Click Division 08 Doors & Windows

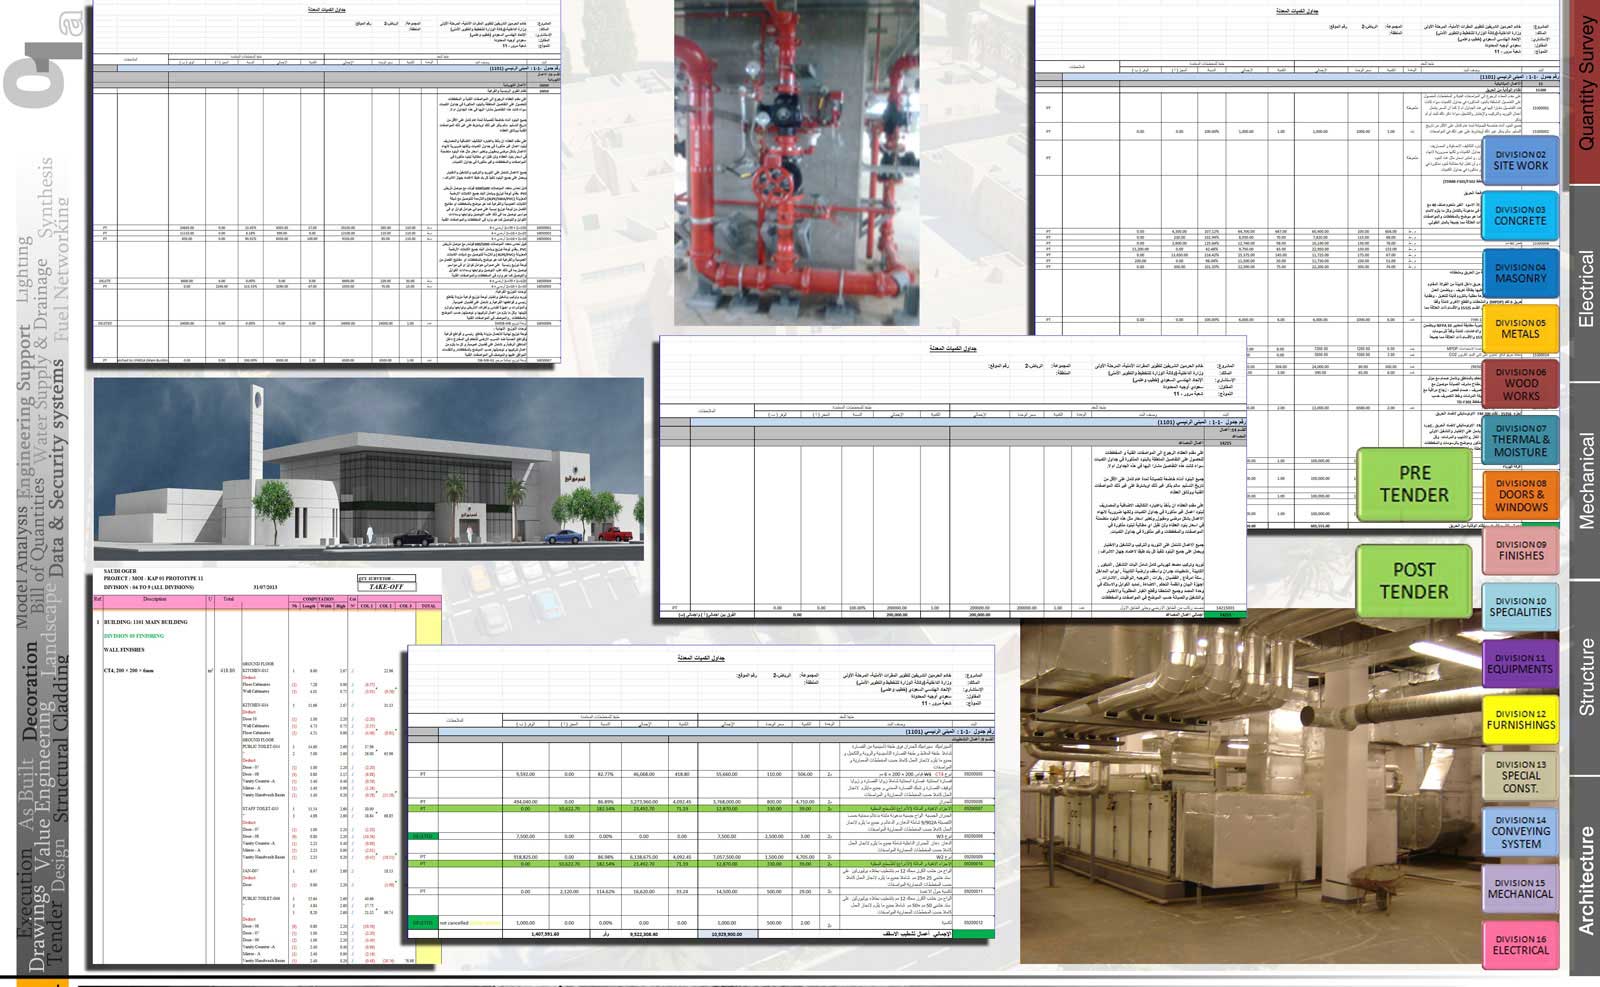coord(1520,496)
